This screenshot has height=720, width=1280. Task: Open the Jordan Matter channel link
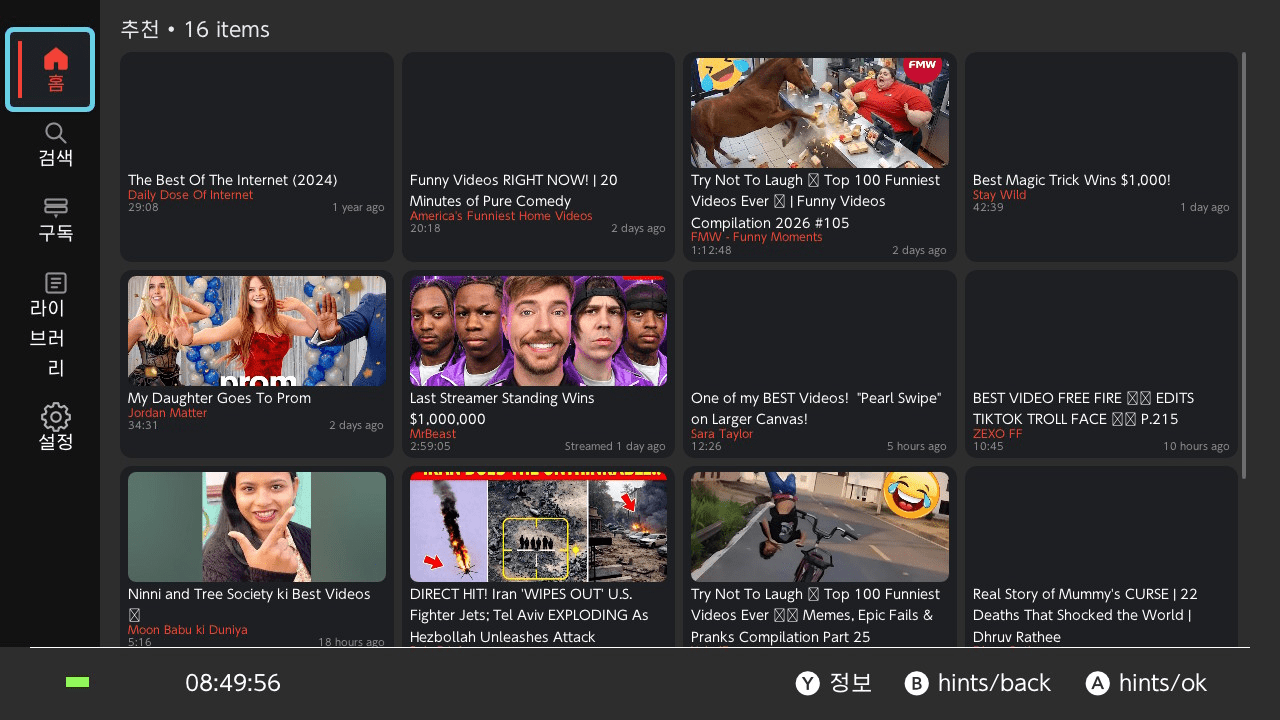coord(168,413)
